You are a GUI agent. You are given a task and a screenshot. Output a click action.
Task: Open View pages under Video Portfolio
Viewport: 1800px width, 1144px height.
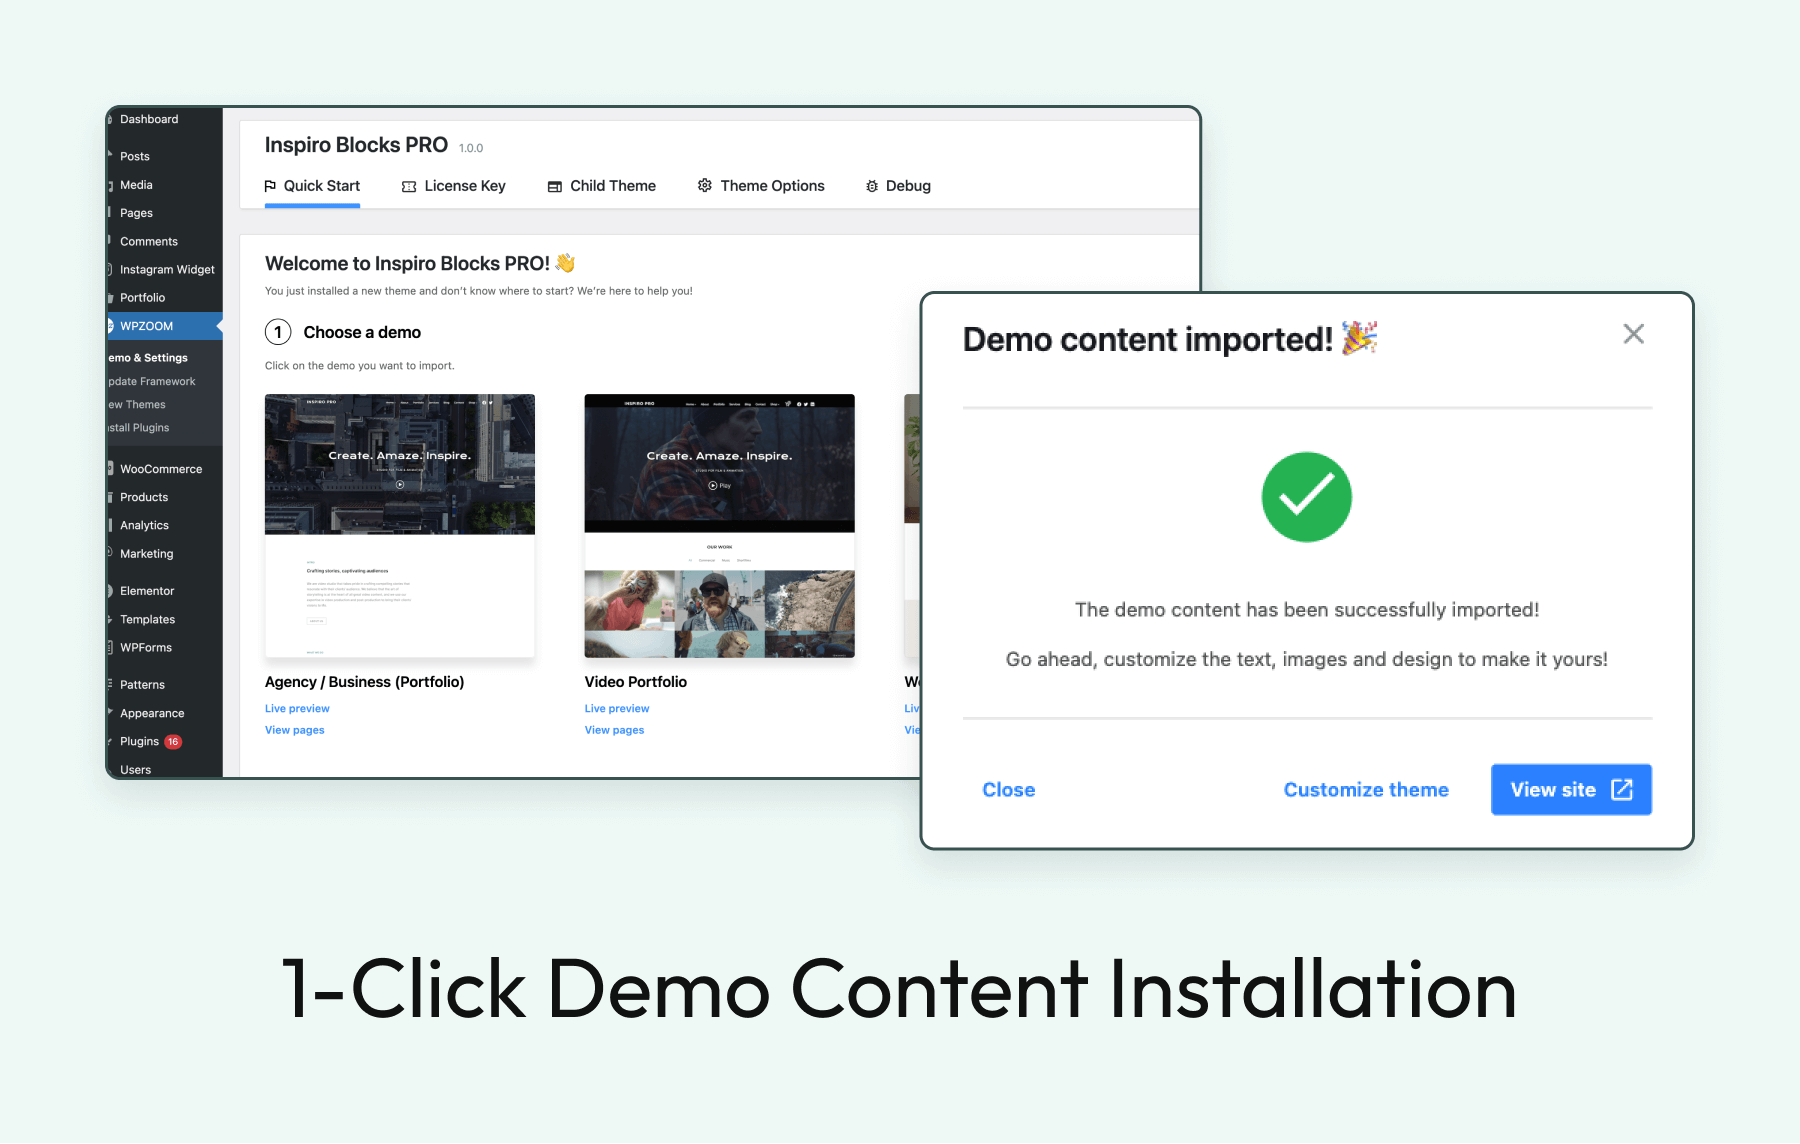pos(614,731)
